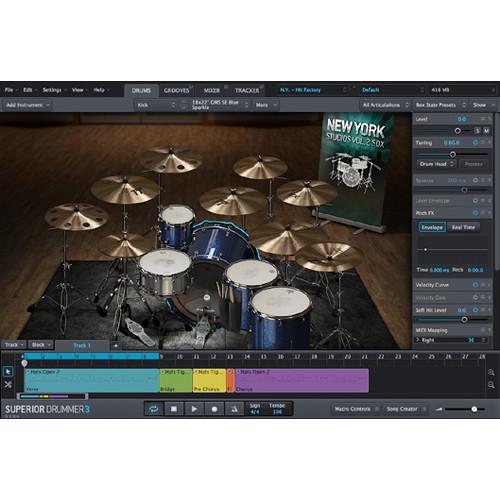
Task: Select the Track 1 tab
Action: [x=82, y=345]
